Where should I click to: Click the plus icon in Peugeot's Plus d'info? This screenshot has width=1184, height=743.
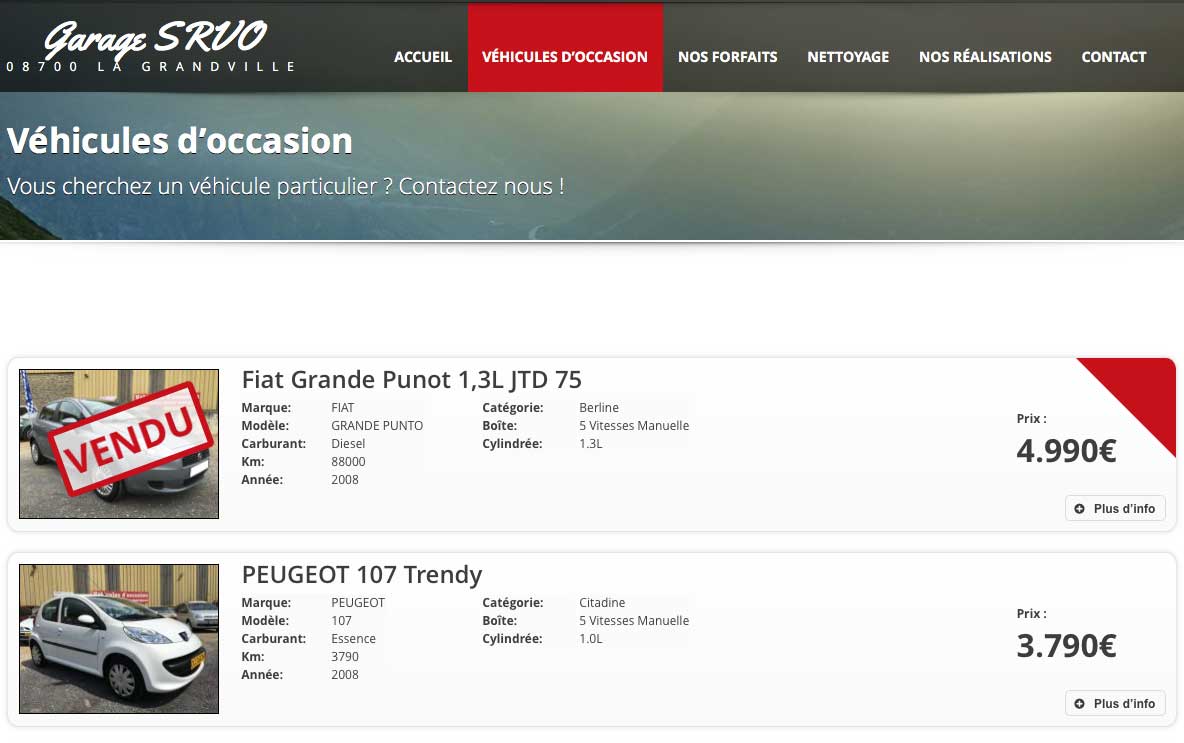pyautogui.click(x=1079, y=704)
